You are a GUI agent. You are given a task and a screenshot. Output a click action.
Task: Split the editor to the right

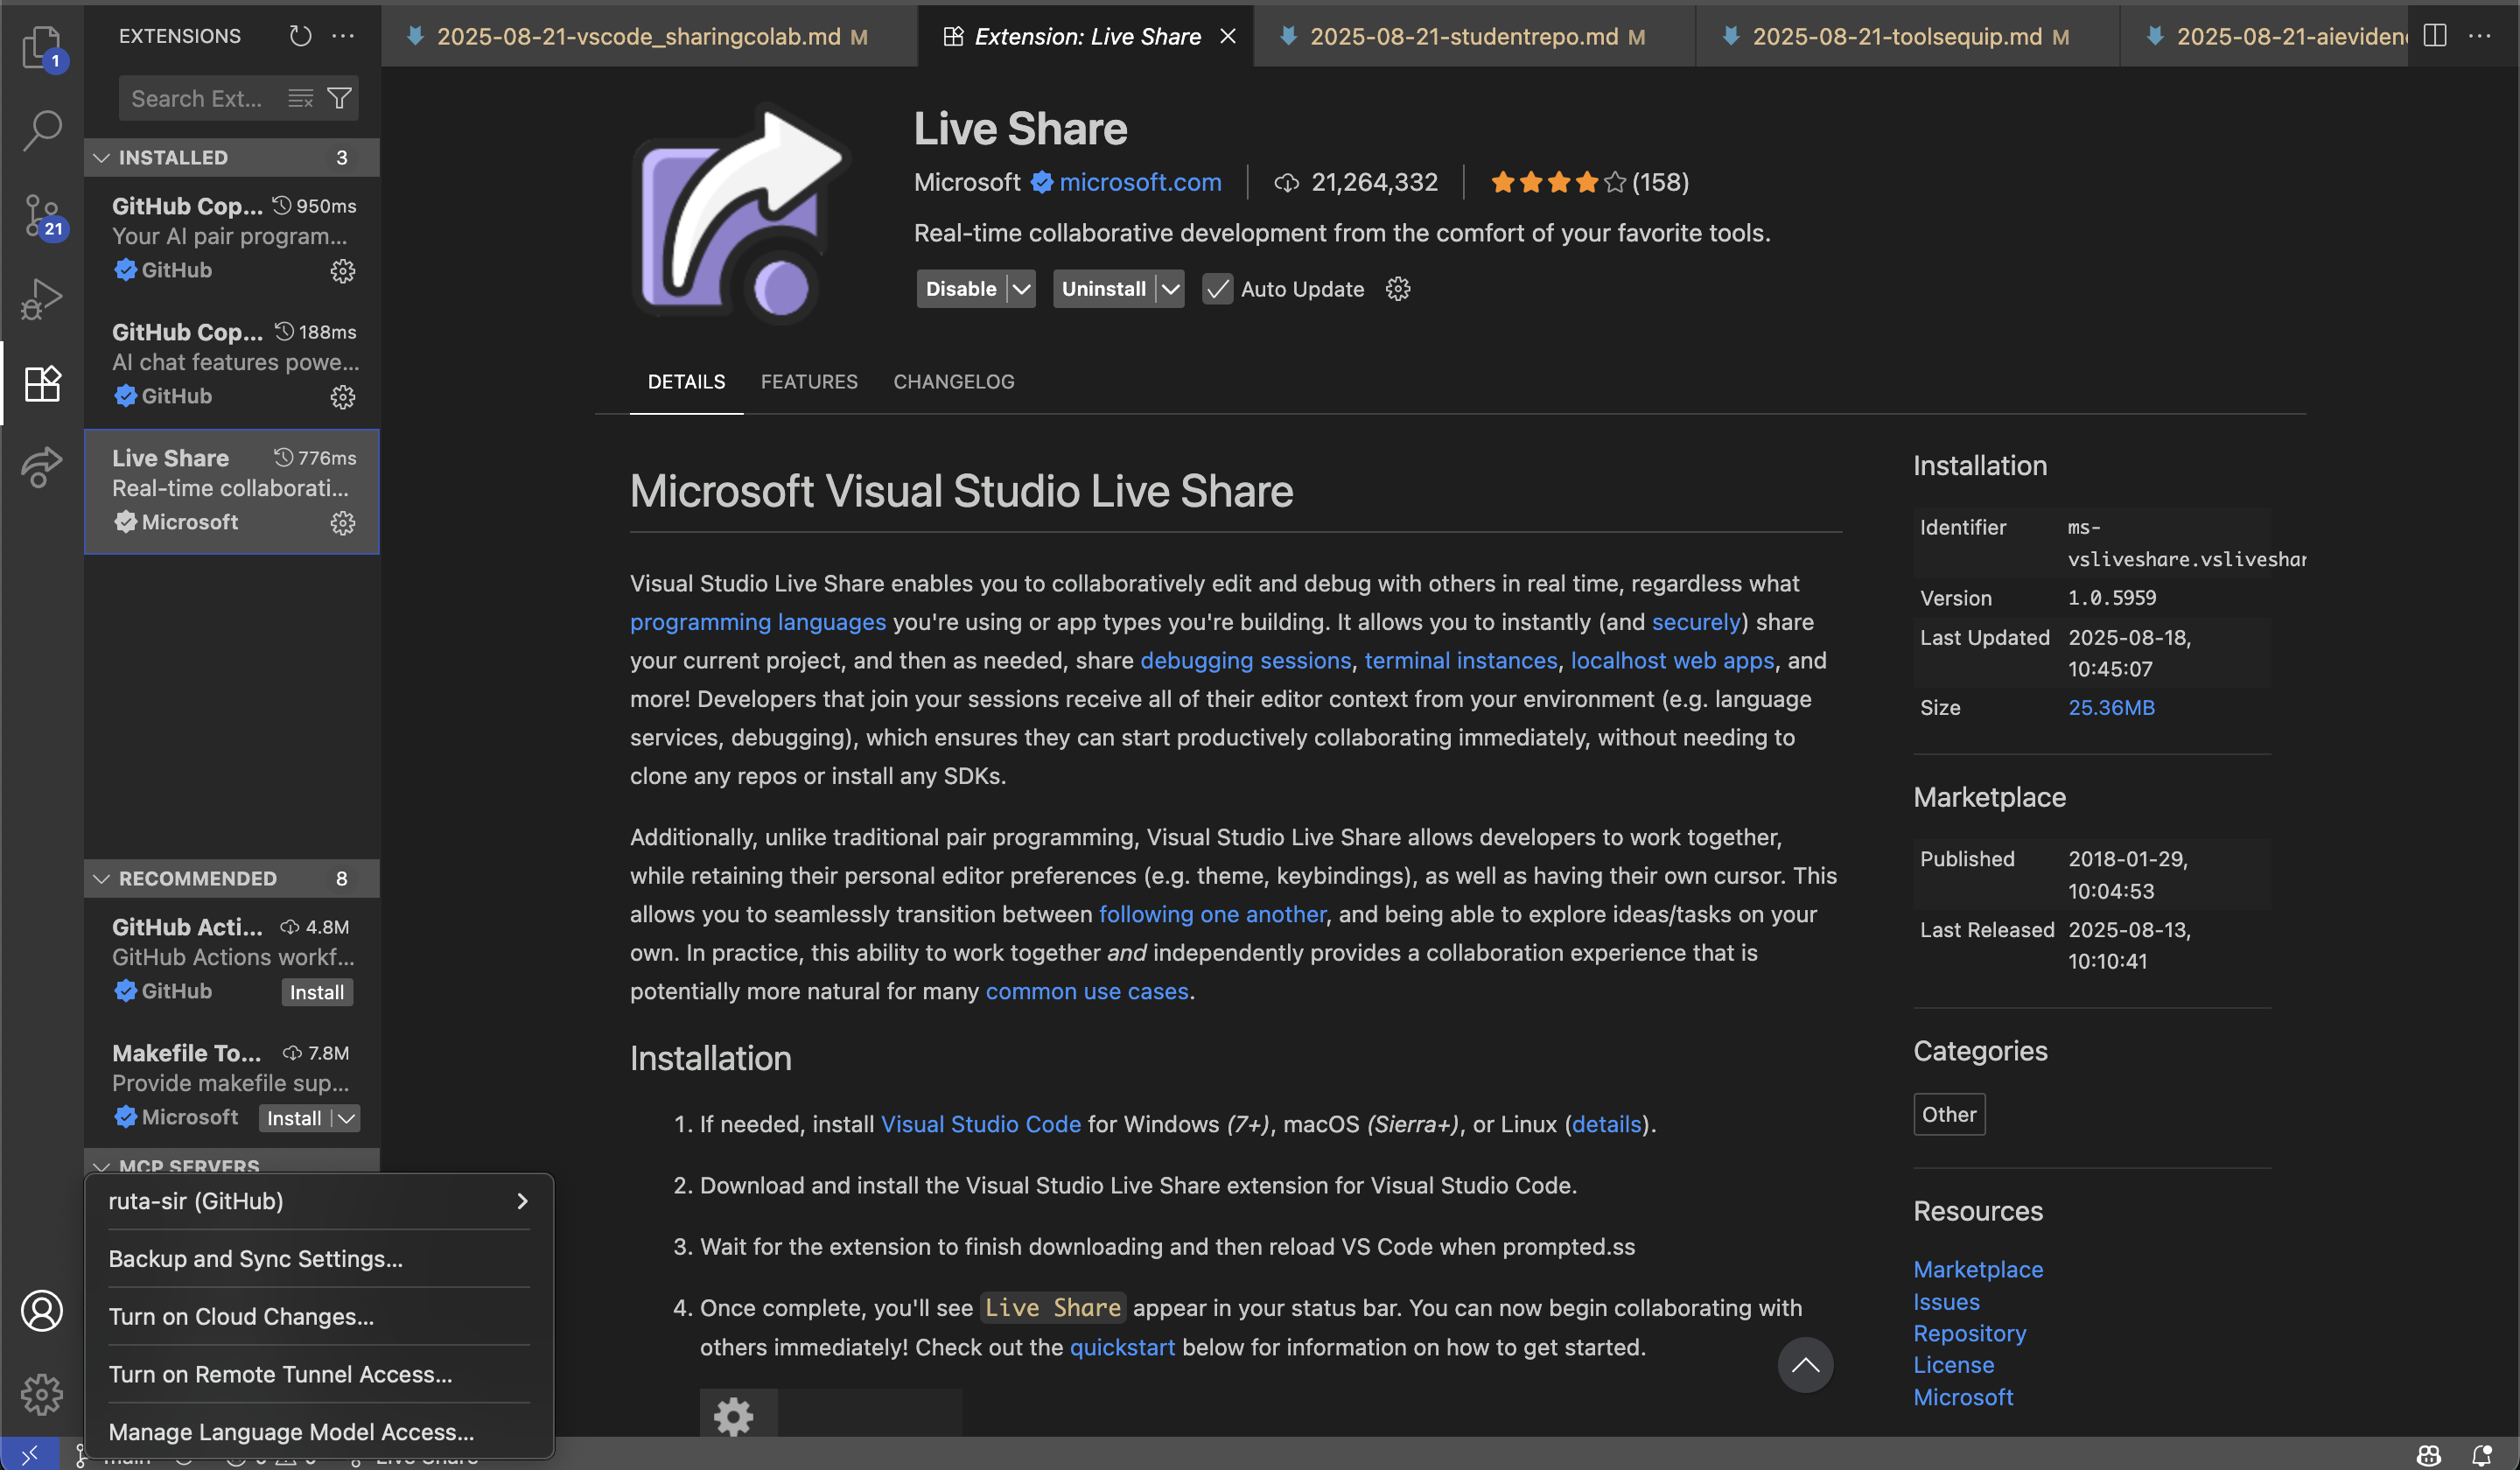pyautogui.click(x=2435, y=36)
